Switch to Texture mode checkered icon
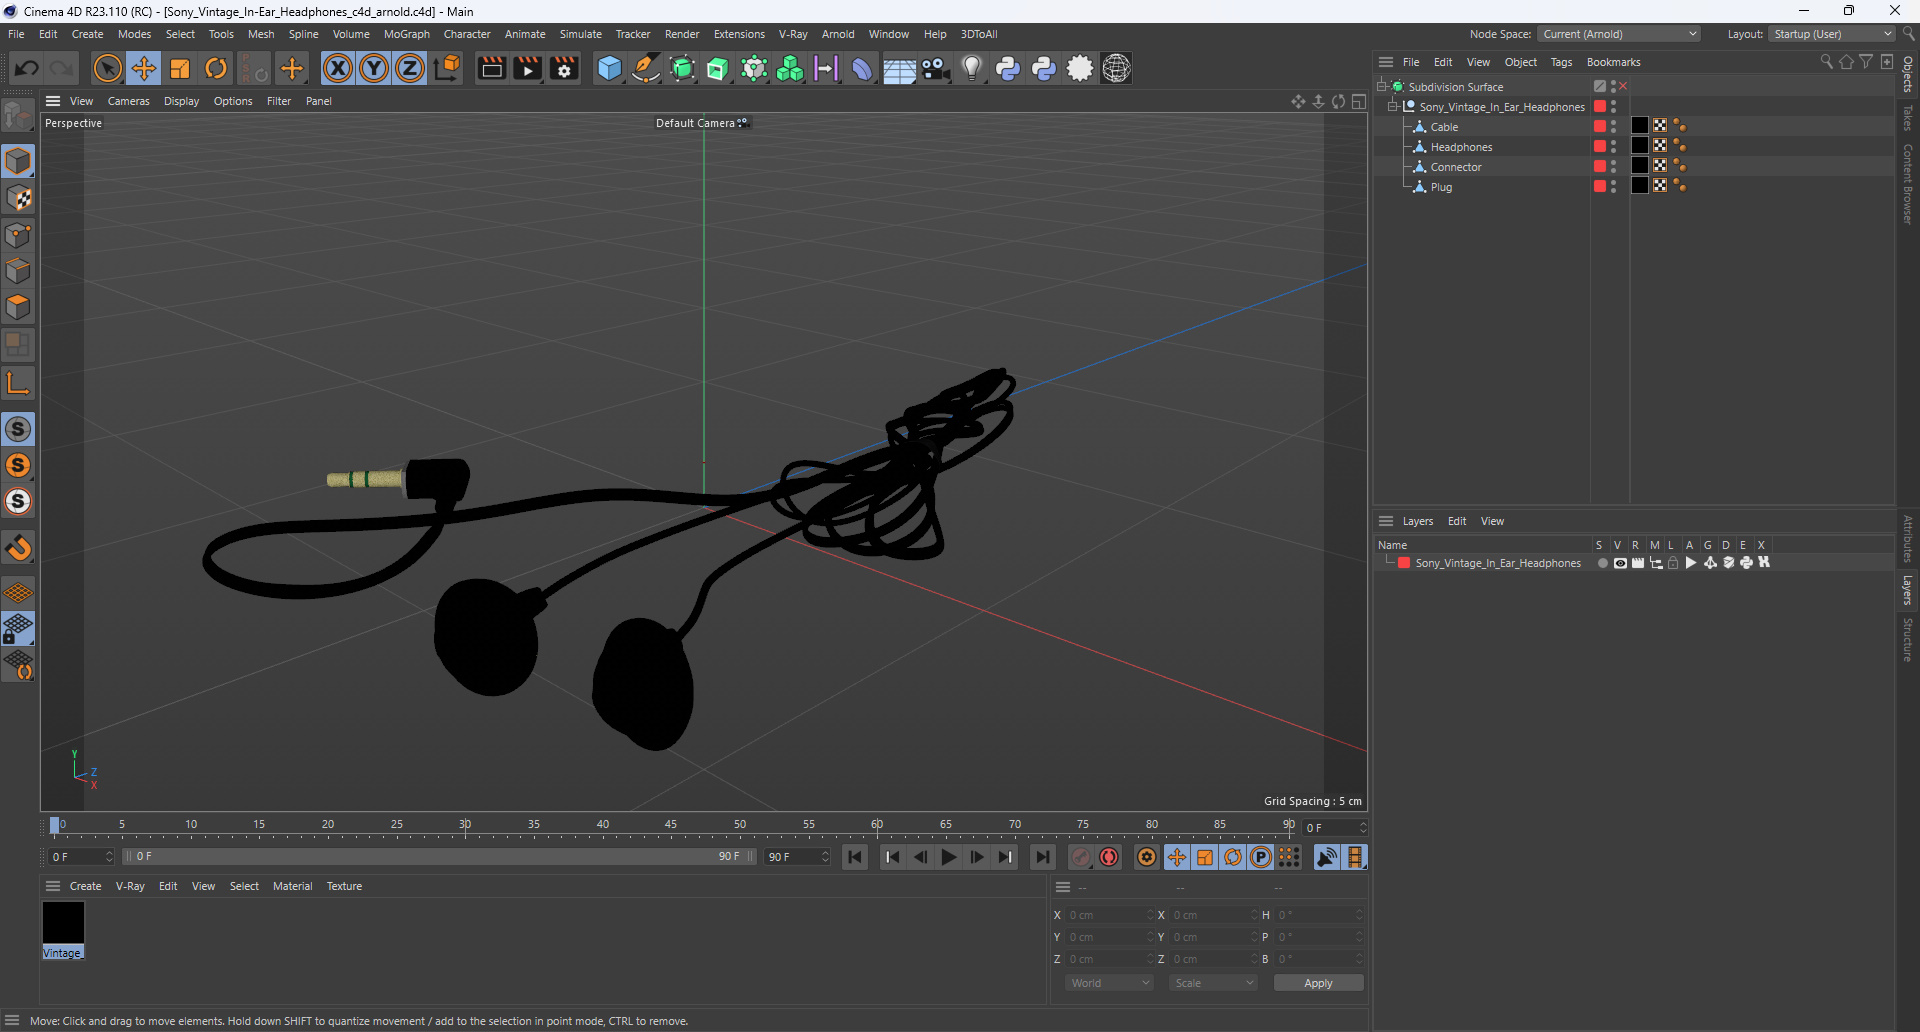 (x=18, y=198)
